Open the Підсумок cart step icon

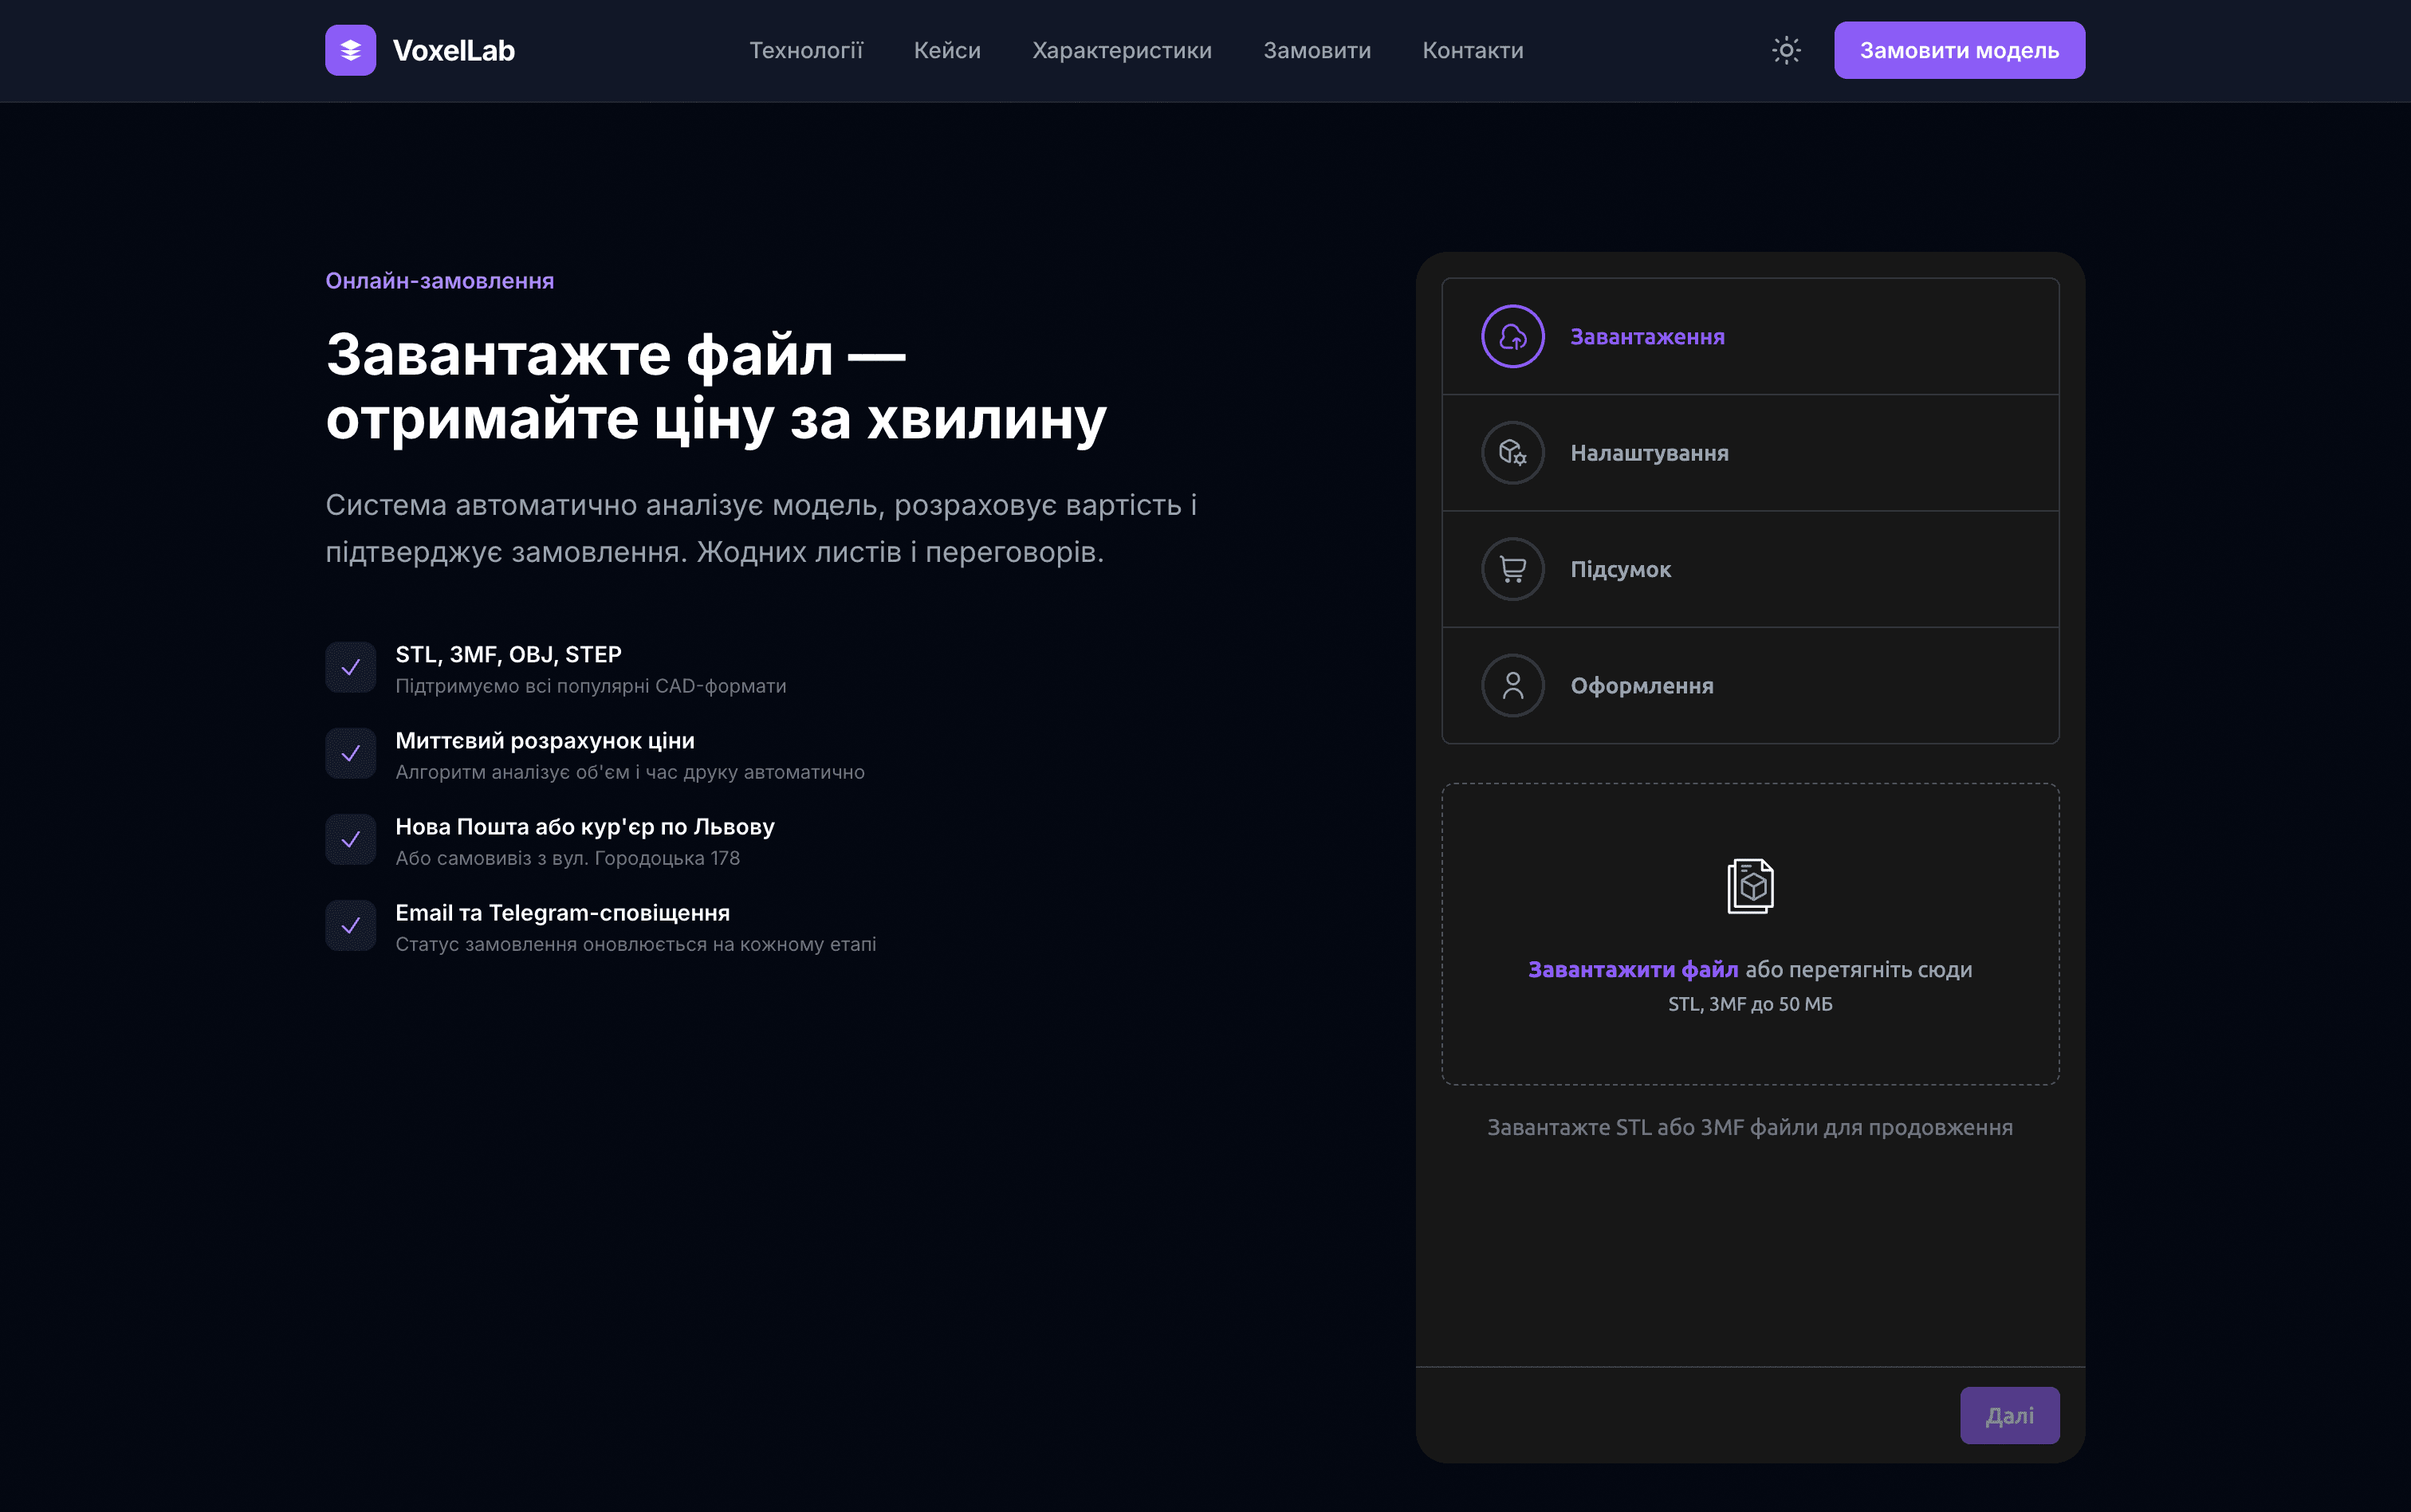tap(1512, 568)
